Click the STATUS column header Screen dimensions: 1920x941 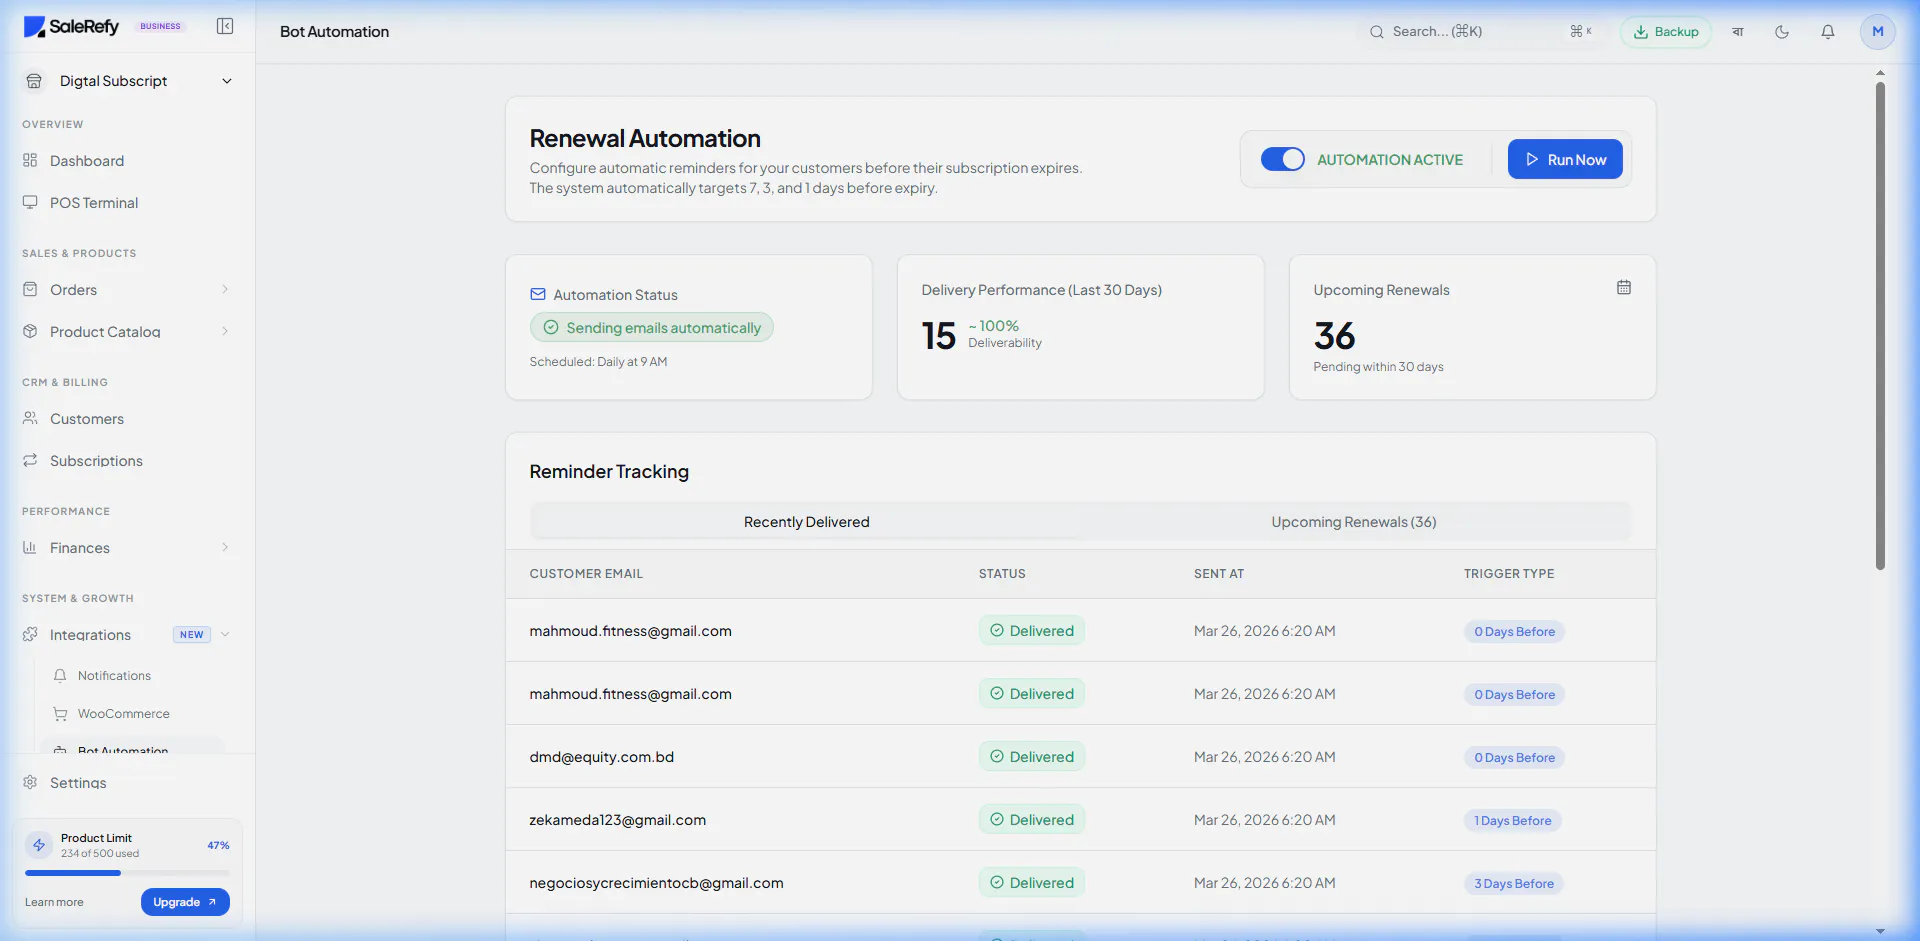click(1002, 574)
